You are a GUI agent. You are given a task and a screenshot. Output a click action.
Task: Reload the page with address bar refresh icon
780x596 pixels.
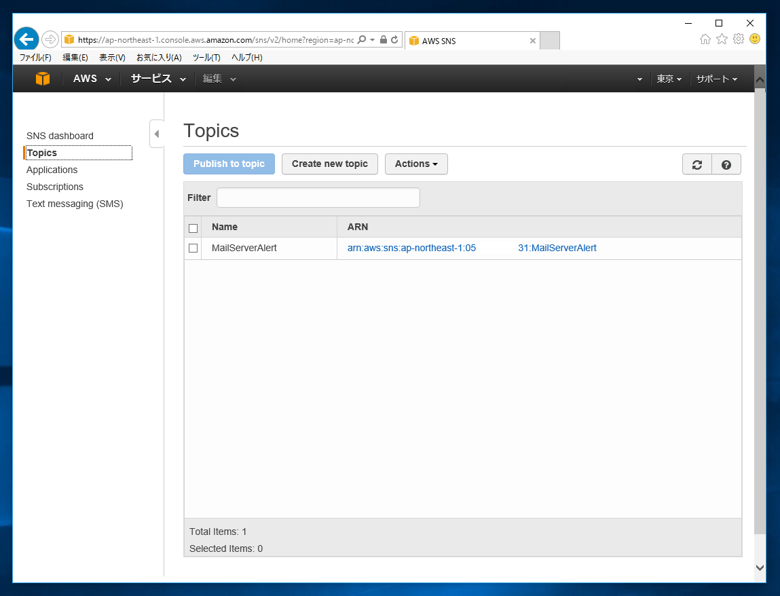click(394, 40)
